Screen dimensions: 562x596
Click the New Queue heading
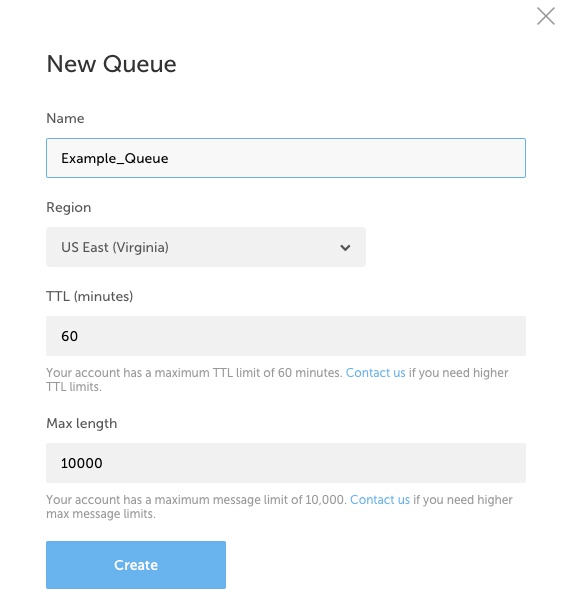coord(111,64)
